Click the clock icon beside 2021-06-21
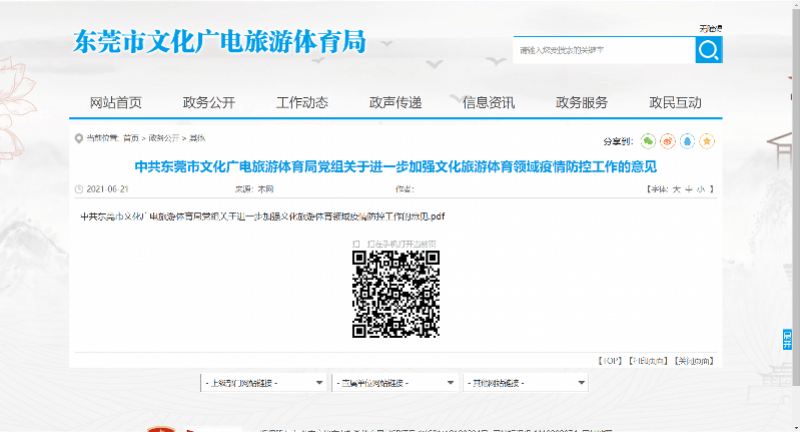 pyautogui.click(x=79, y=189)
